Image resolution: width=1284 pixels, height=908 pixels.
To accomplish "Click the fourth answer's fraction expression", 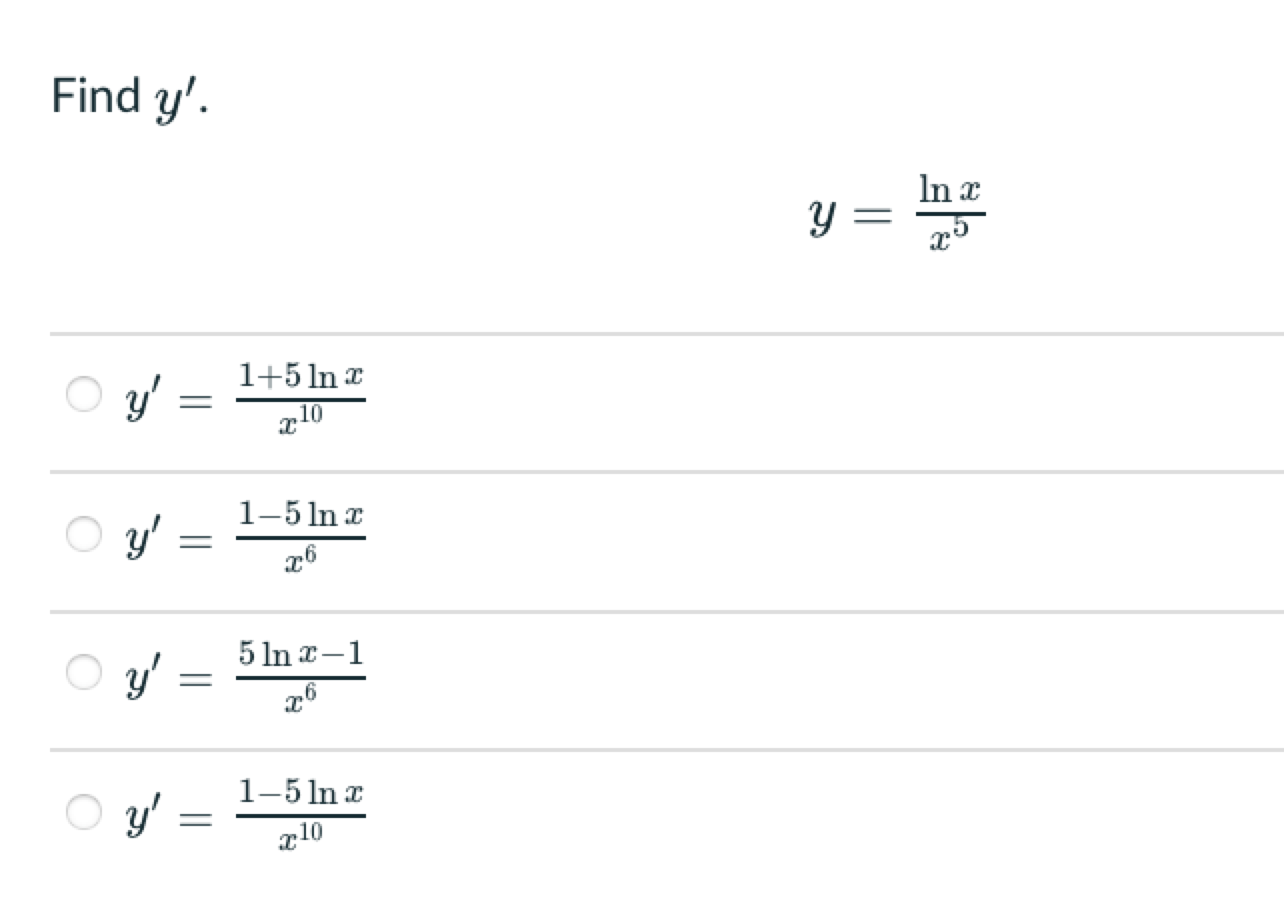I will (300, 816).
